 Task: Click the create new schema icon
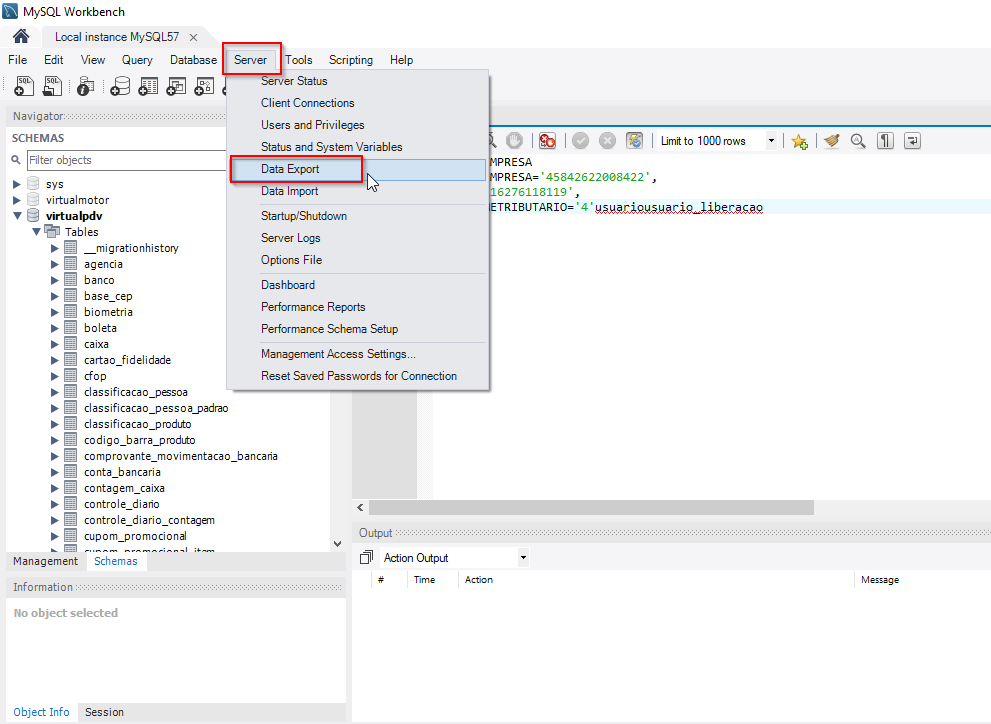point(119,86)
